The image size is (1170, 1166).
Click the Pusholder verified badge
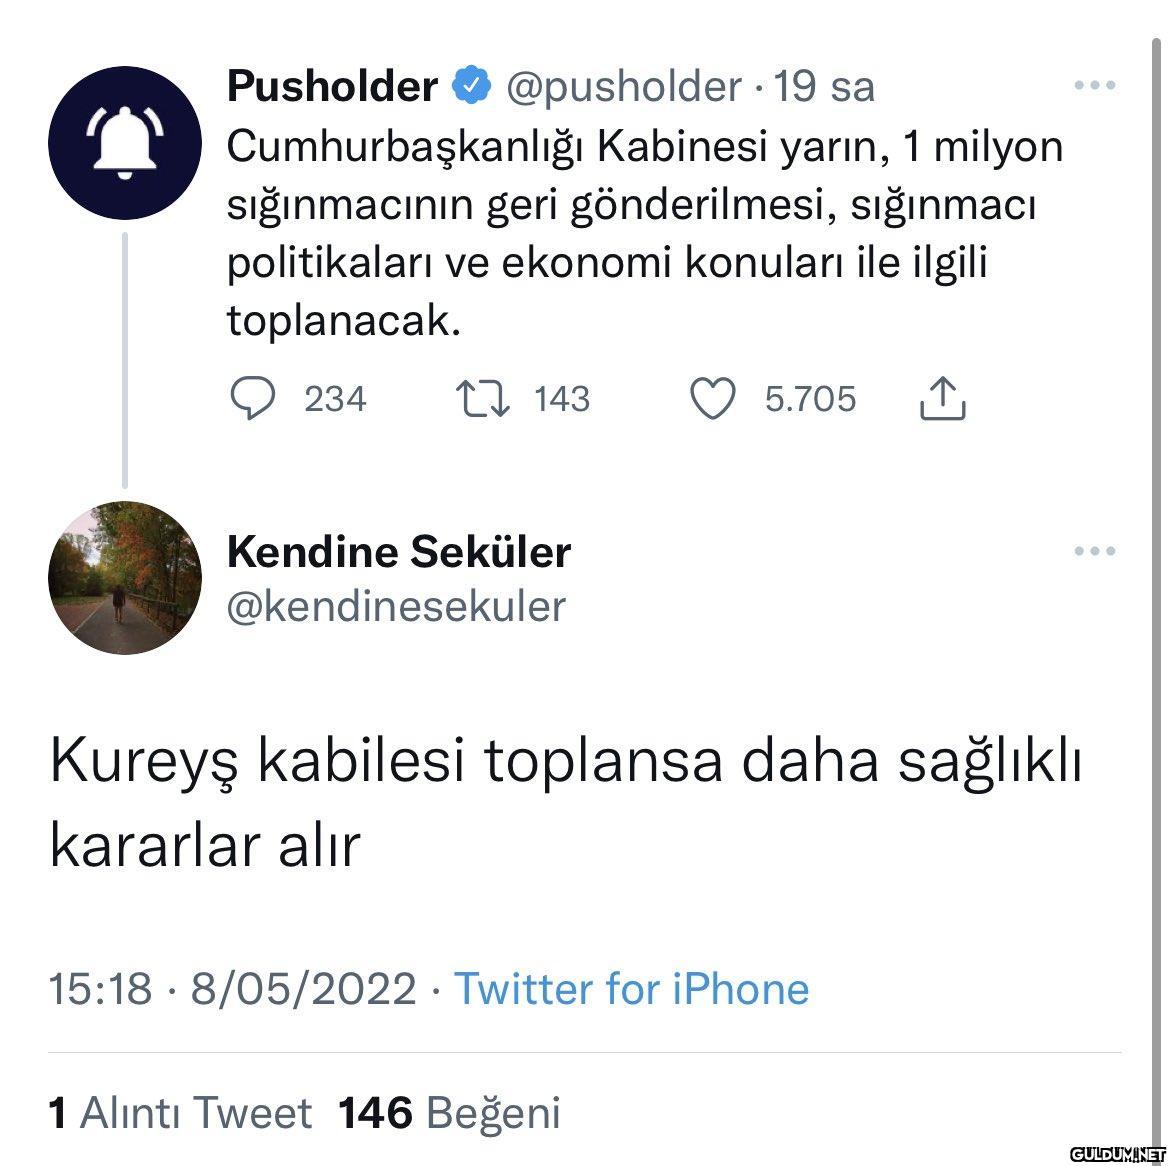pyautogui.click(x=472, y=87)
